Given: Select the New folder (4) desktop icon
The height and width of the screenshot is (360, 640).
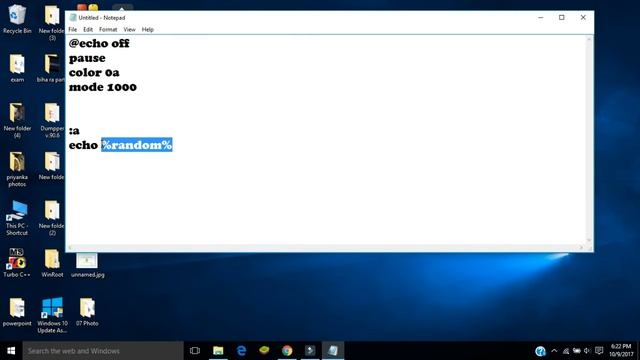Looking at the screenshot, I should pos(17,120).
